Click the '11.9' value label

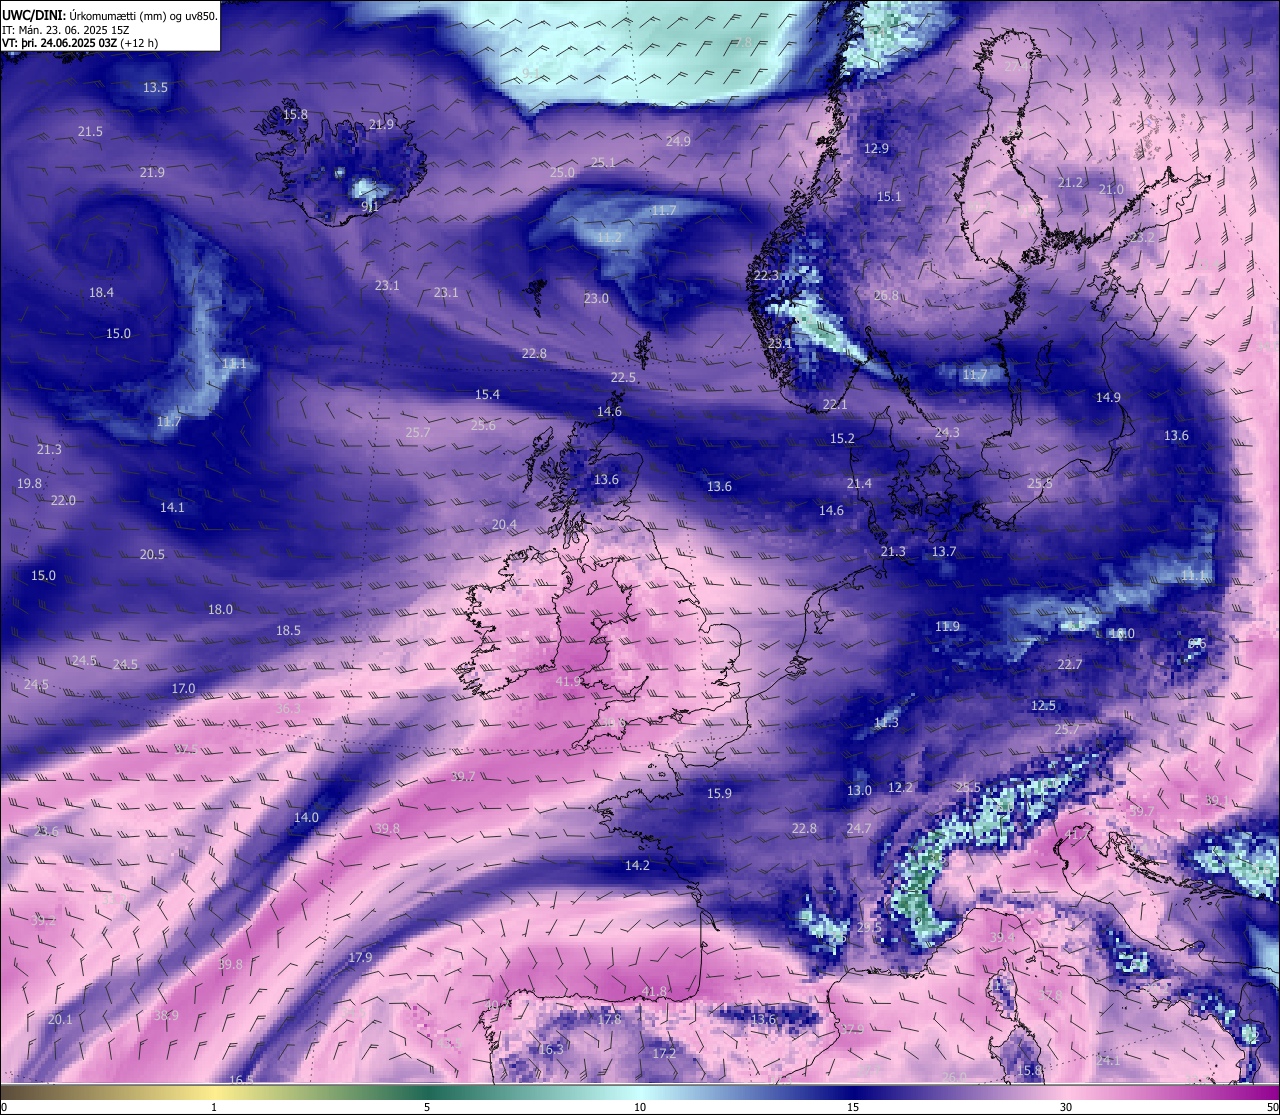coord(947,627)
